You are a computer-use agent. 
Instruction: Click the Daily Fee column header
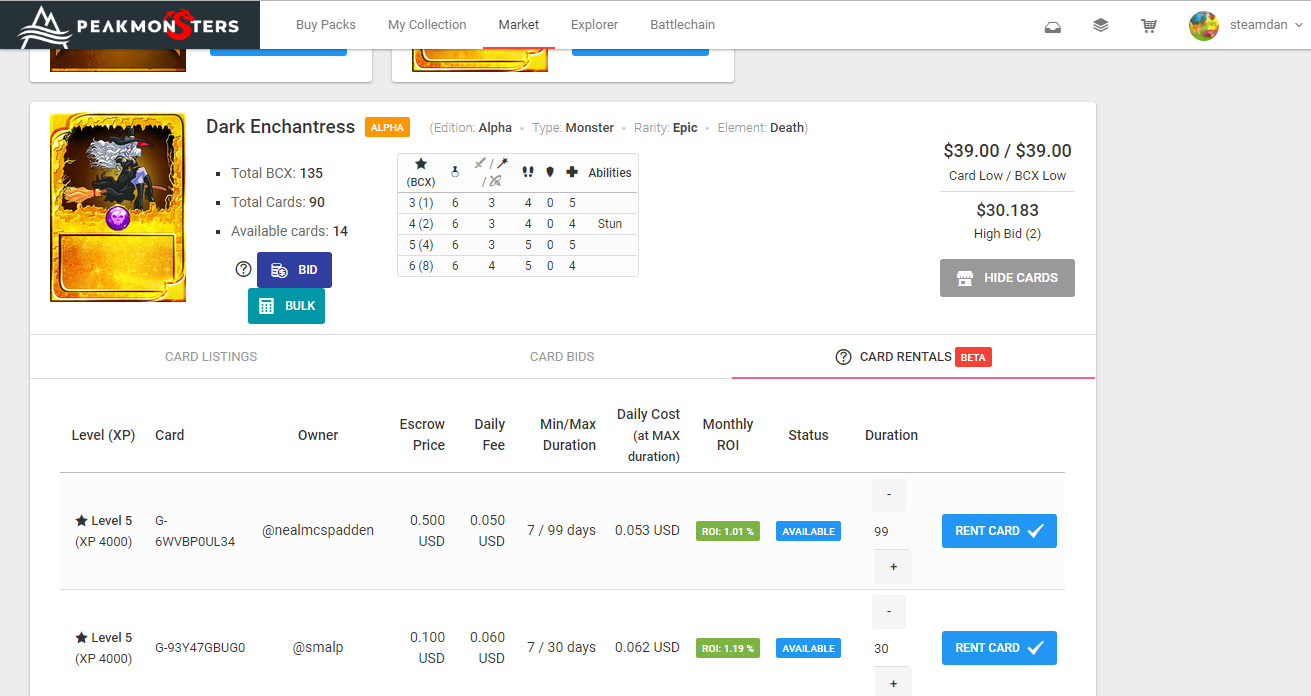coord(489,435)
